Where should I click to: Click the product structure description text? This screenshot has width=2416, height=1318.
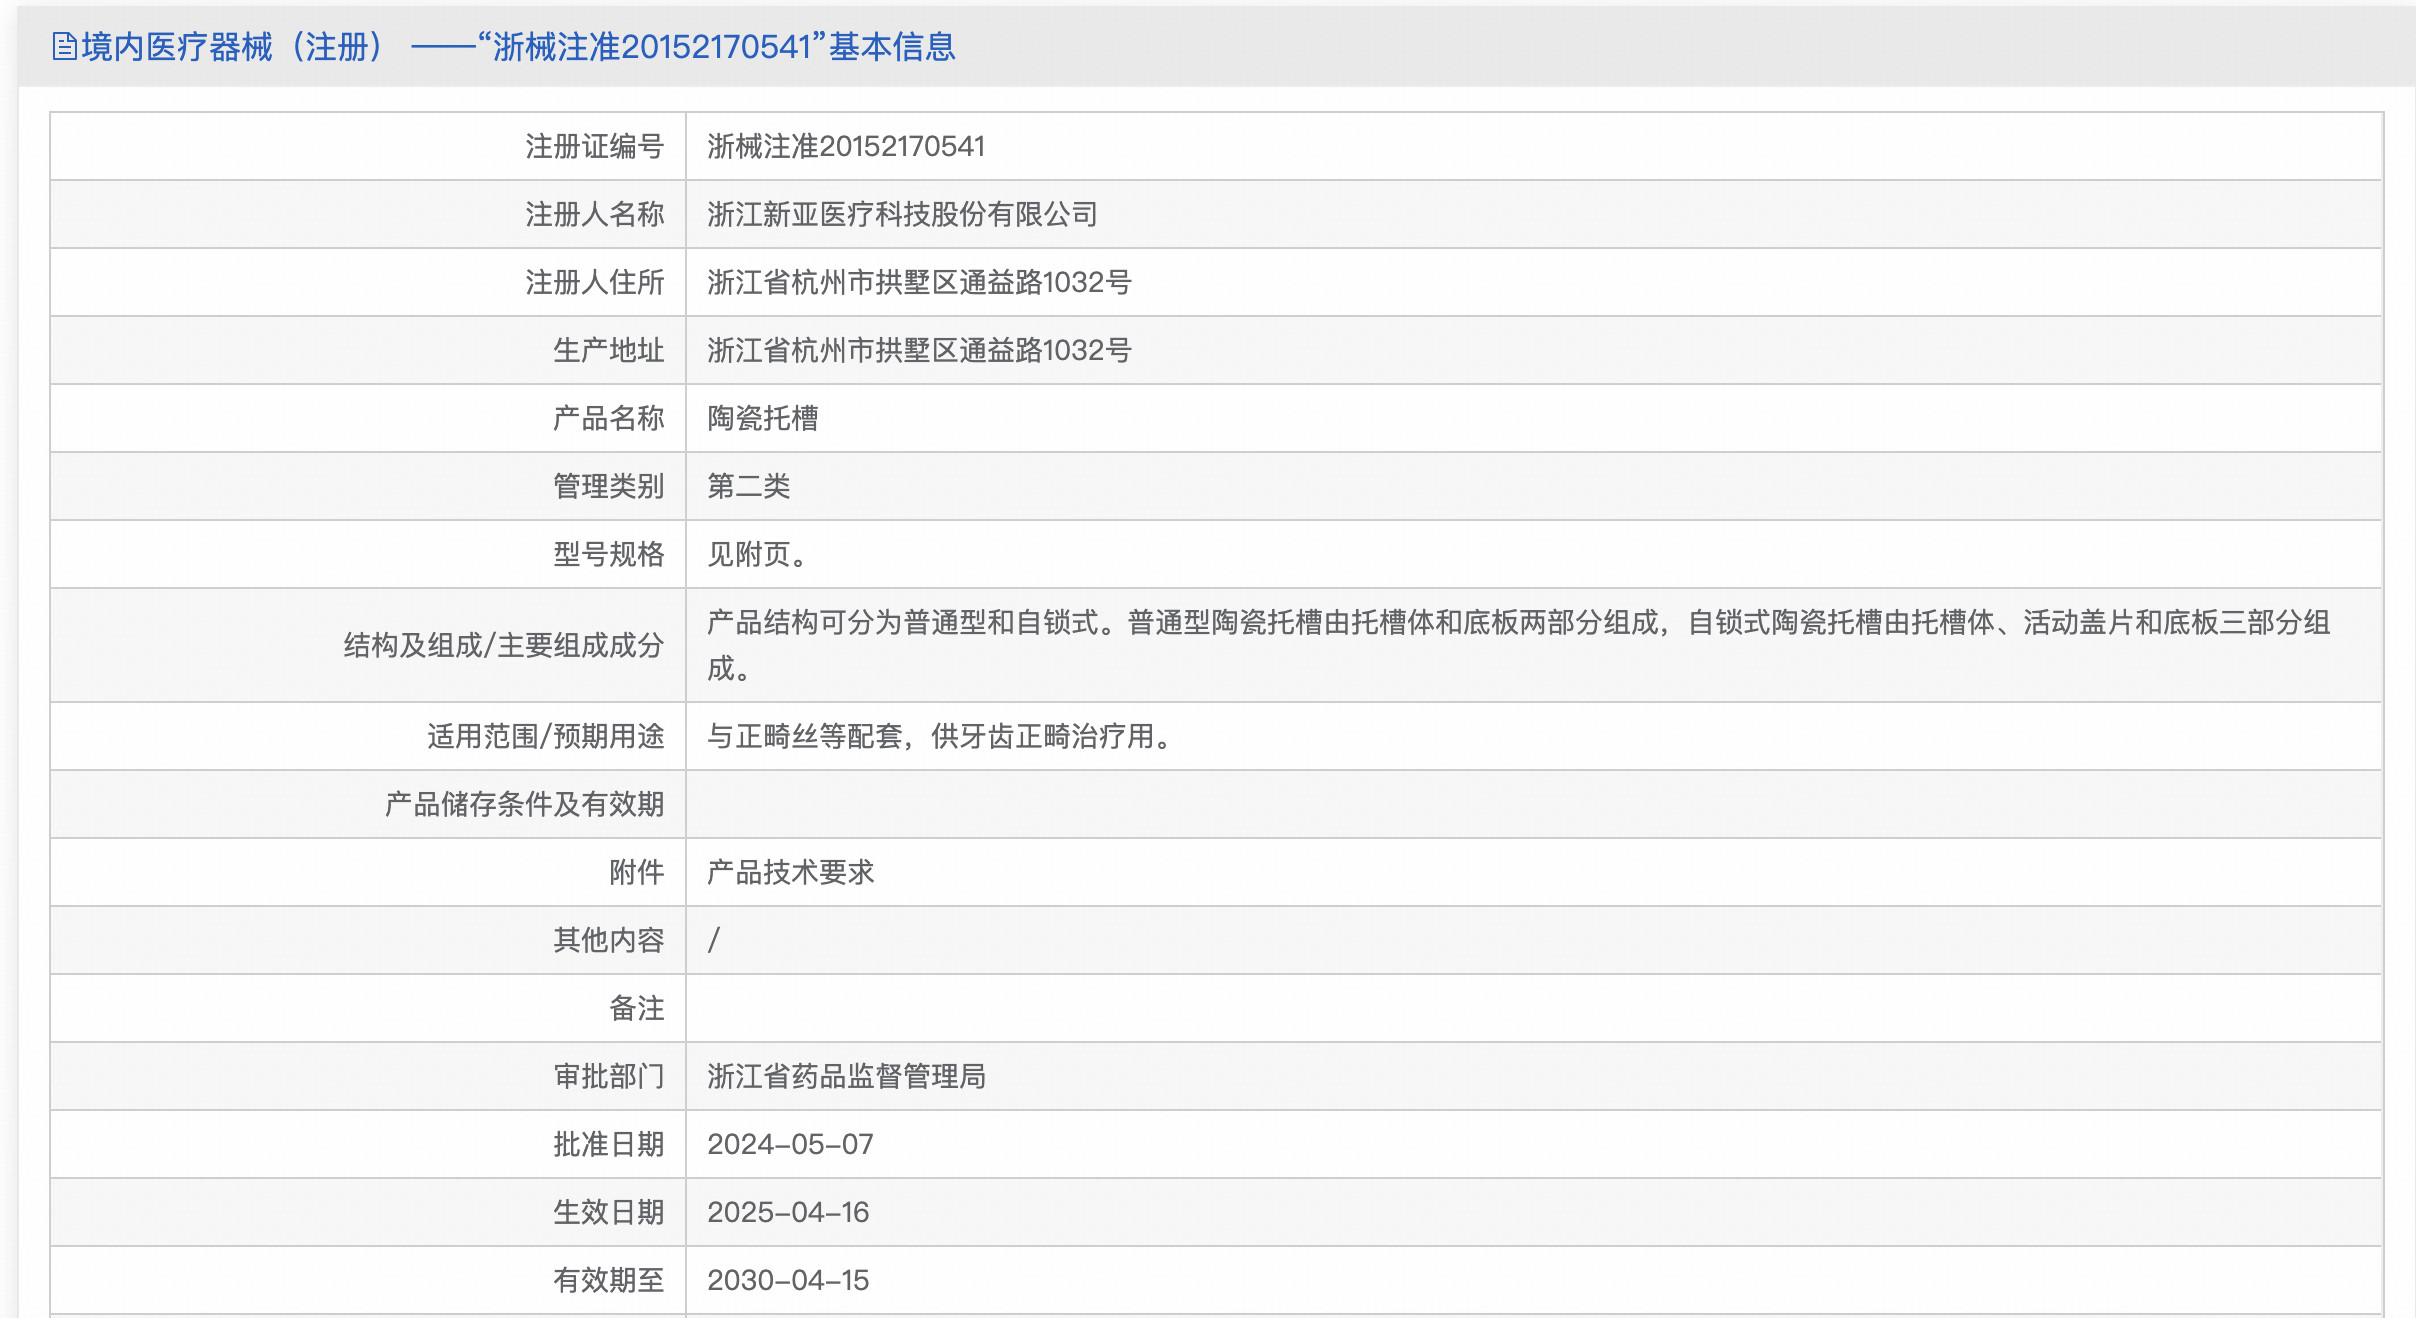[1518, 624]
